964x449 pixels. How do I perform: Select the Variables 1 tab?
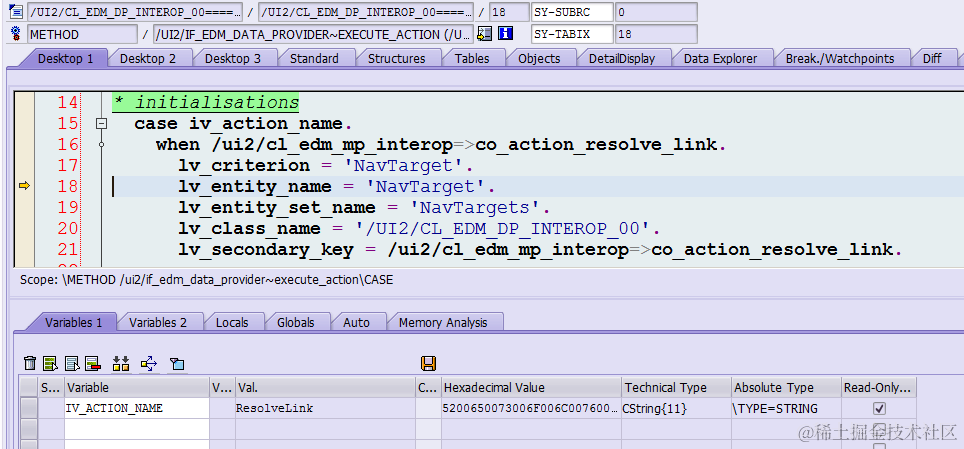coord(73,322)
